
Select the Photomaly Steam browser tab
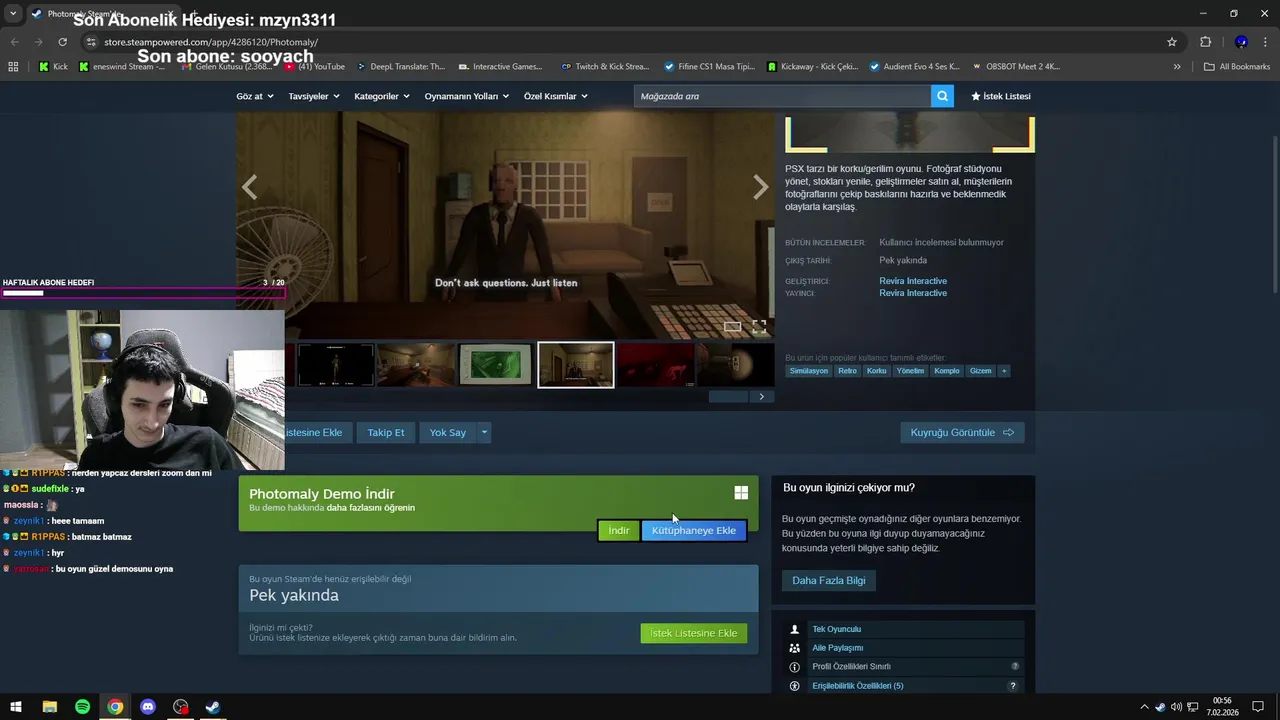[x=105, y=14]
